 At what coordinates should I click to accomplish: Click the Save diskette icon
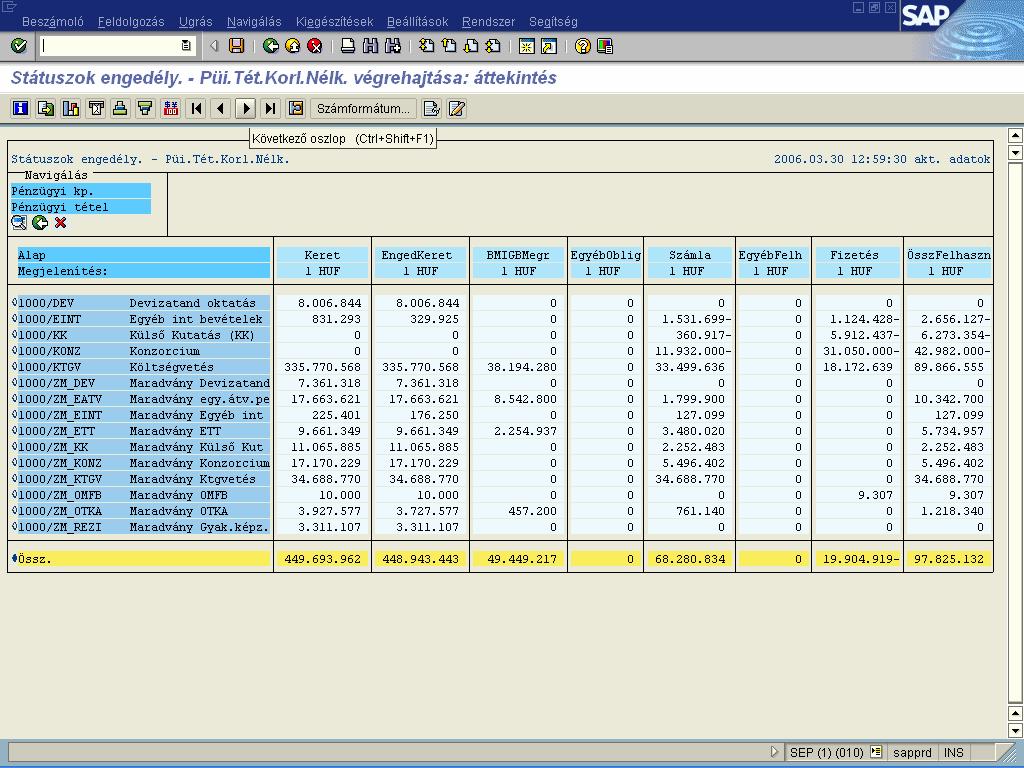[236, 46]
